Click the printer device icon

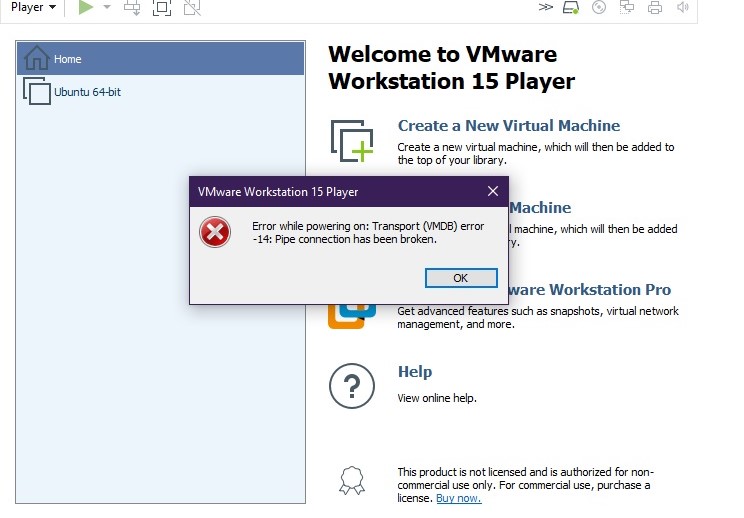pyautogui.click(x=655, y=7)
